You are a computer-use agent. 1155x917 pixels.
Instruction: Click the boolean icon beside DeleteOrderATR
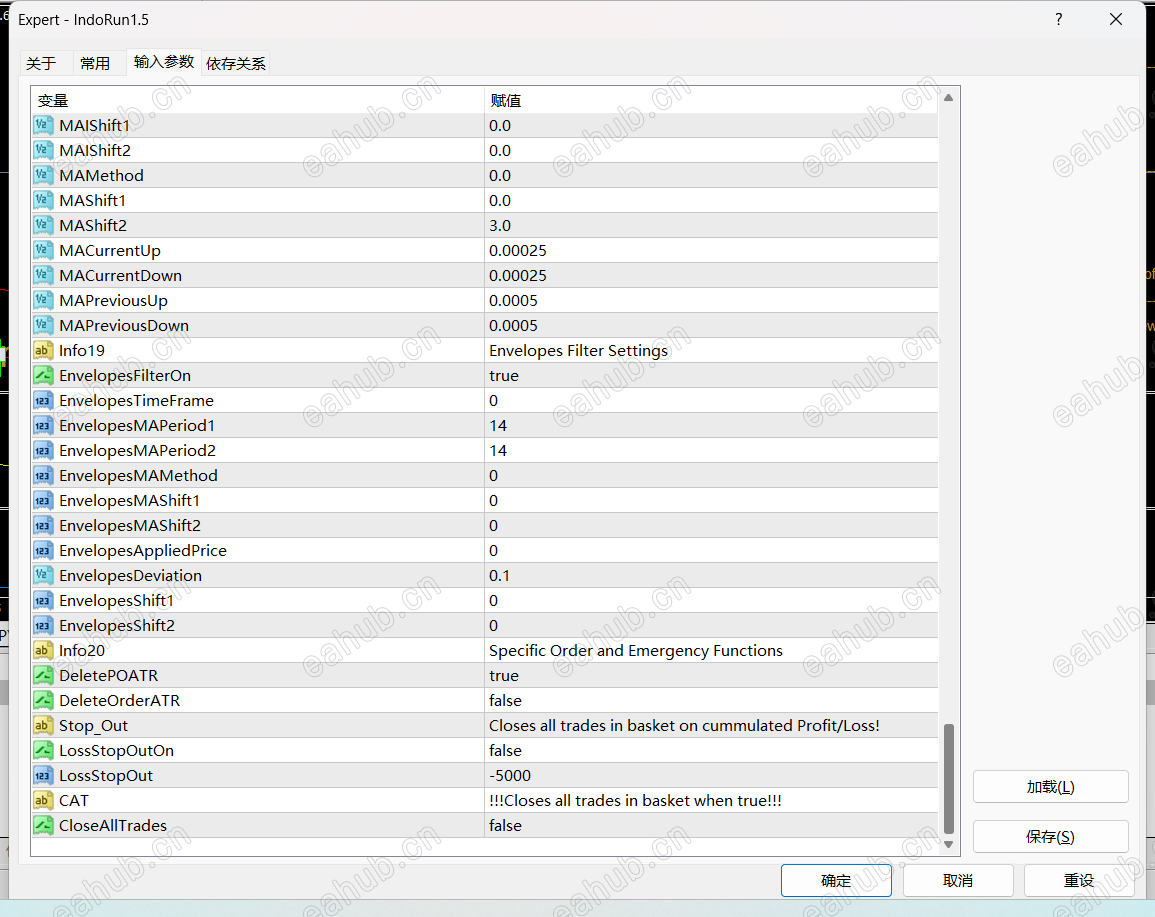click(x=43, y=701)
